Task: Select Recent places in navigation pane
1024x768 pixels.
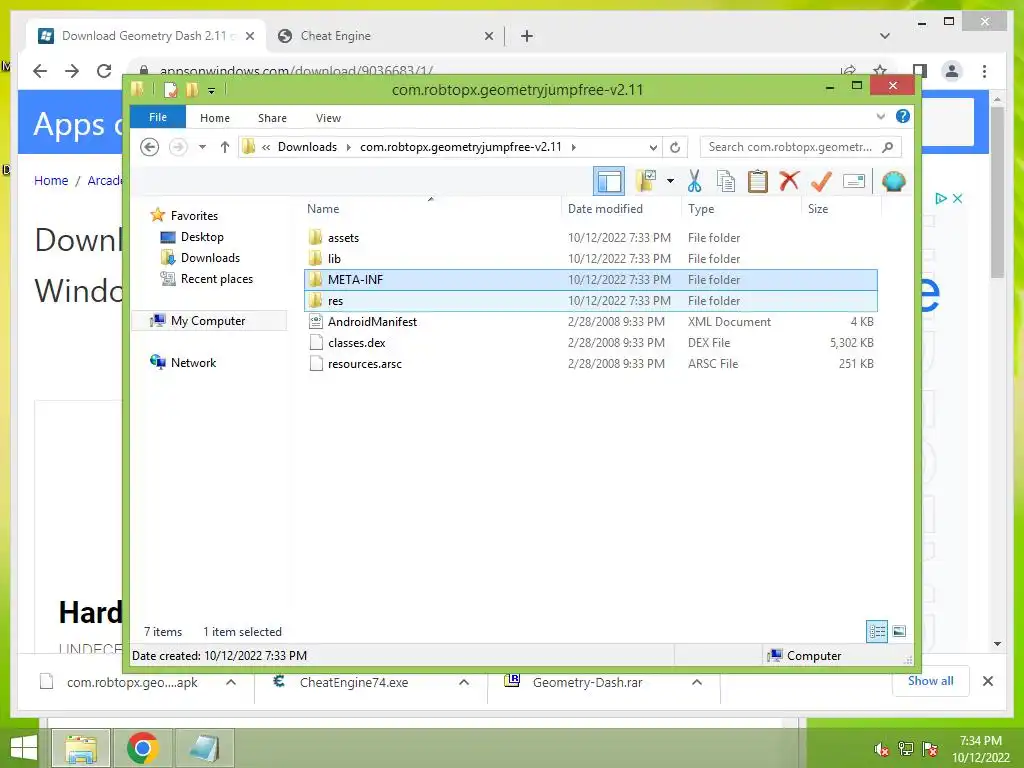Action: 216,279
